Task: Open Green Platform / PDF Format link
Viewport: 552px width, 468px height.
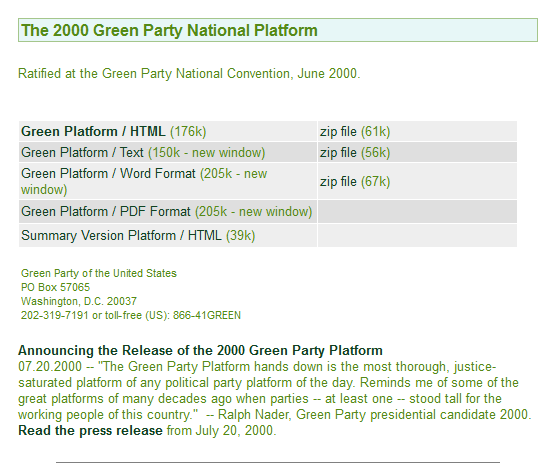Action: pyautogui.click(x=106, y=212)
